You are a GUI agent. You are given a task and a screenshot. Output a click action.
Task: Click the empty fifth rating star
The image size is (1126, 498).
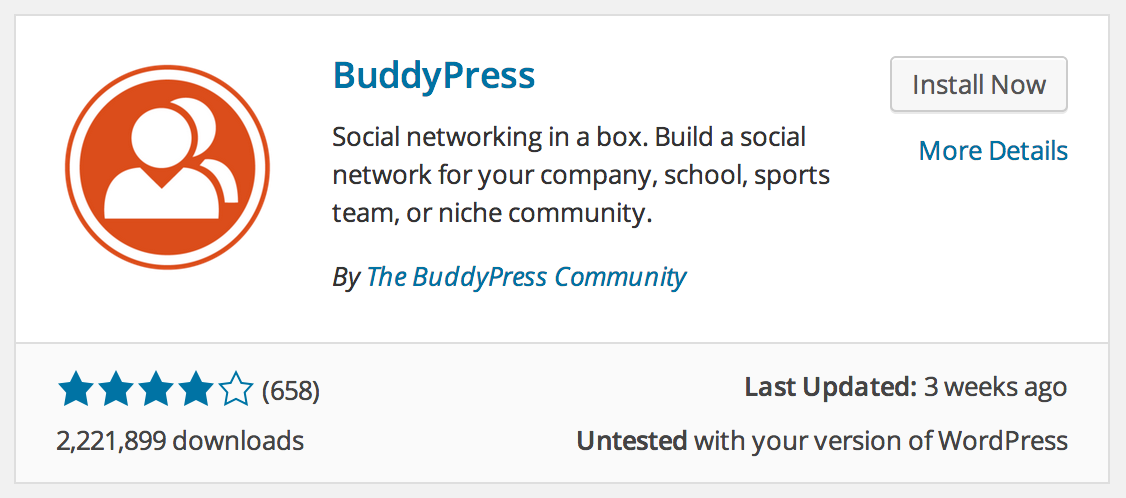point(236,389)
